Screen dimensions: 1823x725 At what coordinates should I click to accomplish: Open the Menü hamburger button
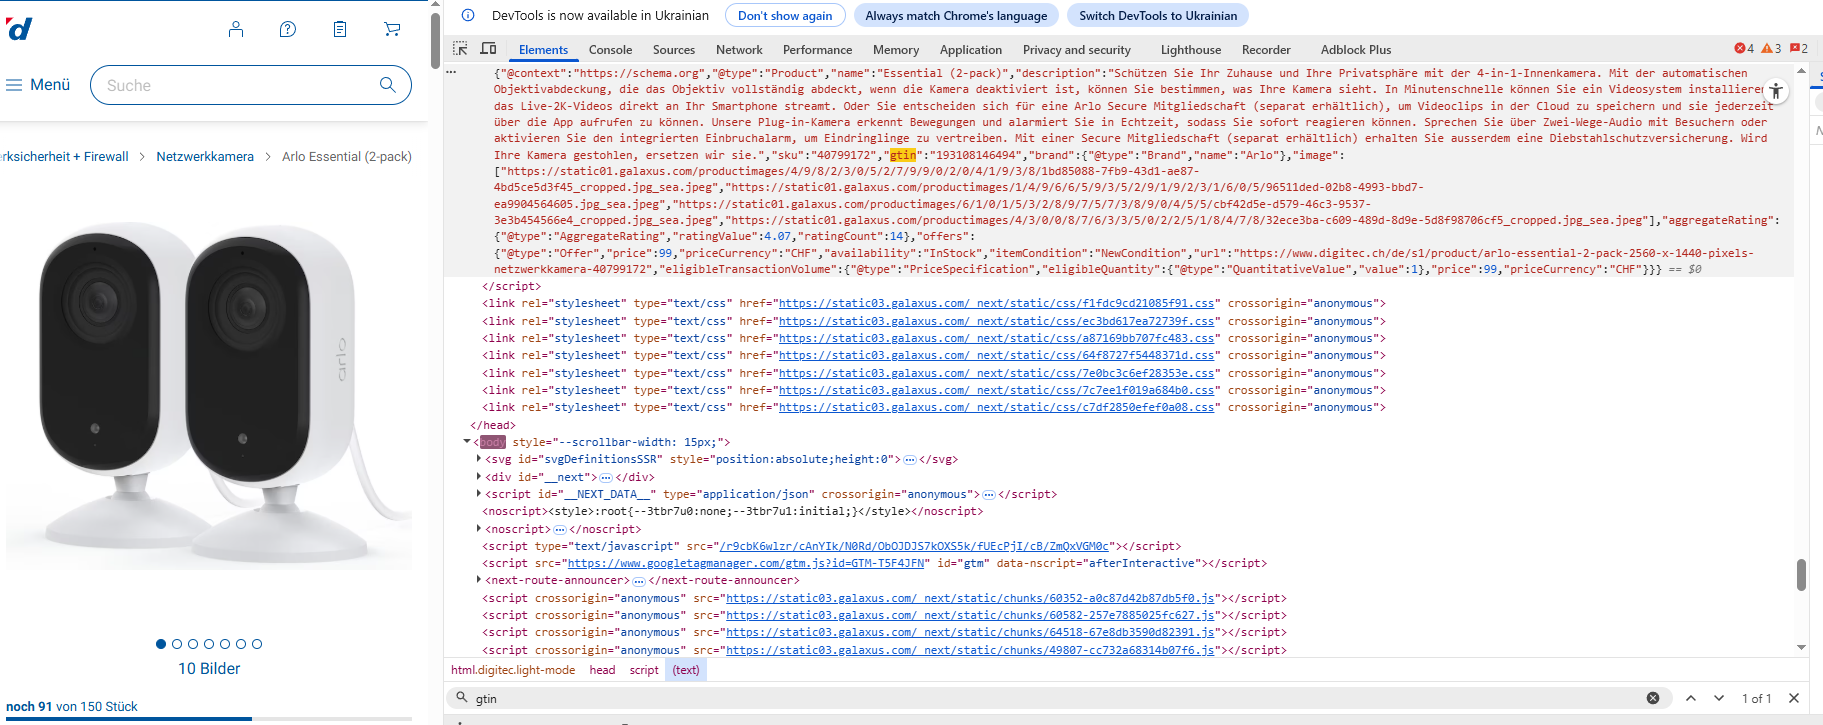coord(38,85)
